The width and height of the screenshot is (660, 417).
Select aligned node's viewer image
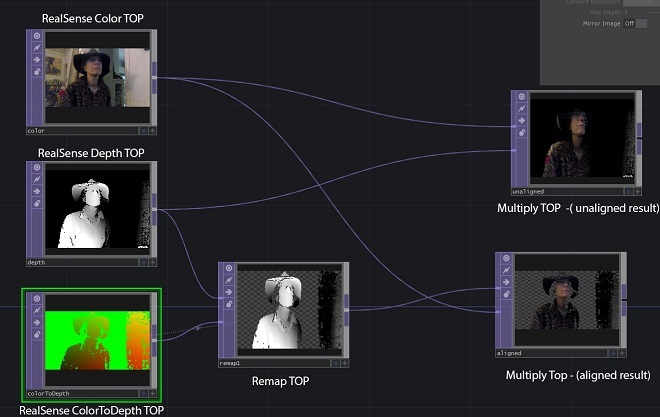(567, 300)
